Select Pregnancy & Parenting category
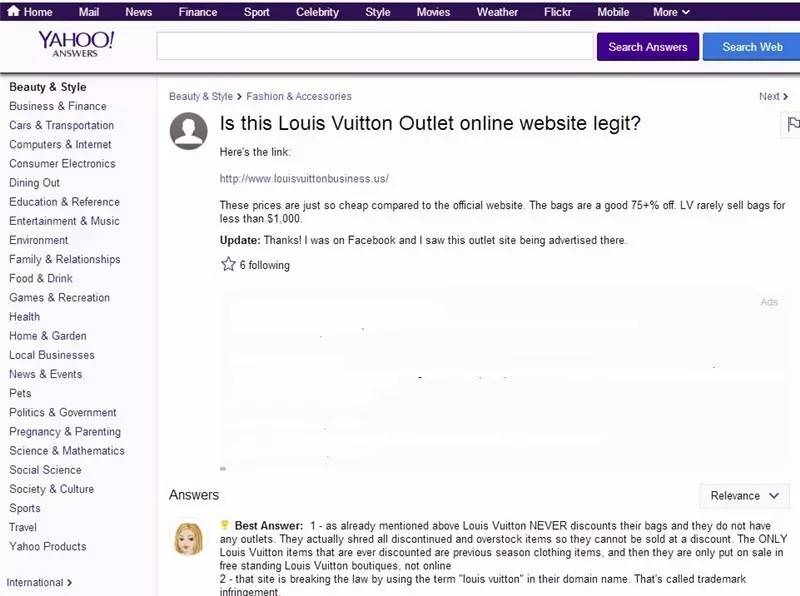Viewport: 800px width, 596px height. point(65,431)
